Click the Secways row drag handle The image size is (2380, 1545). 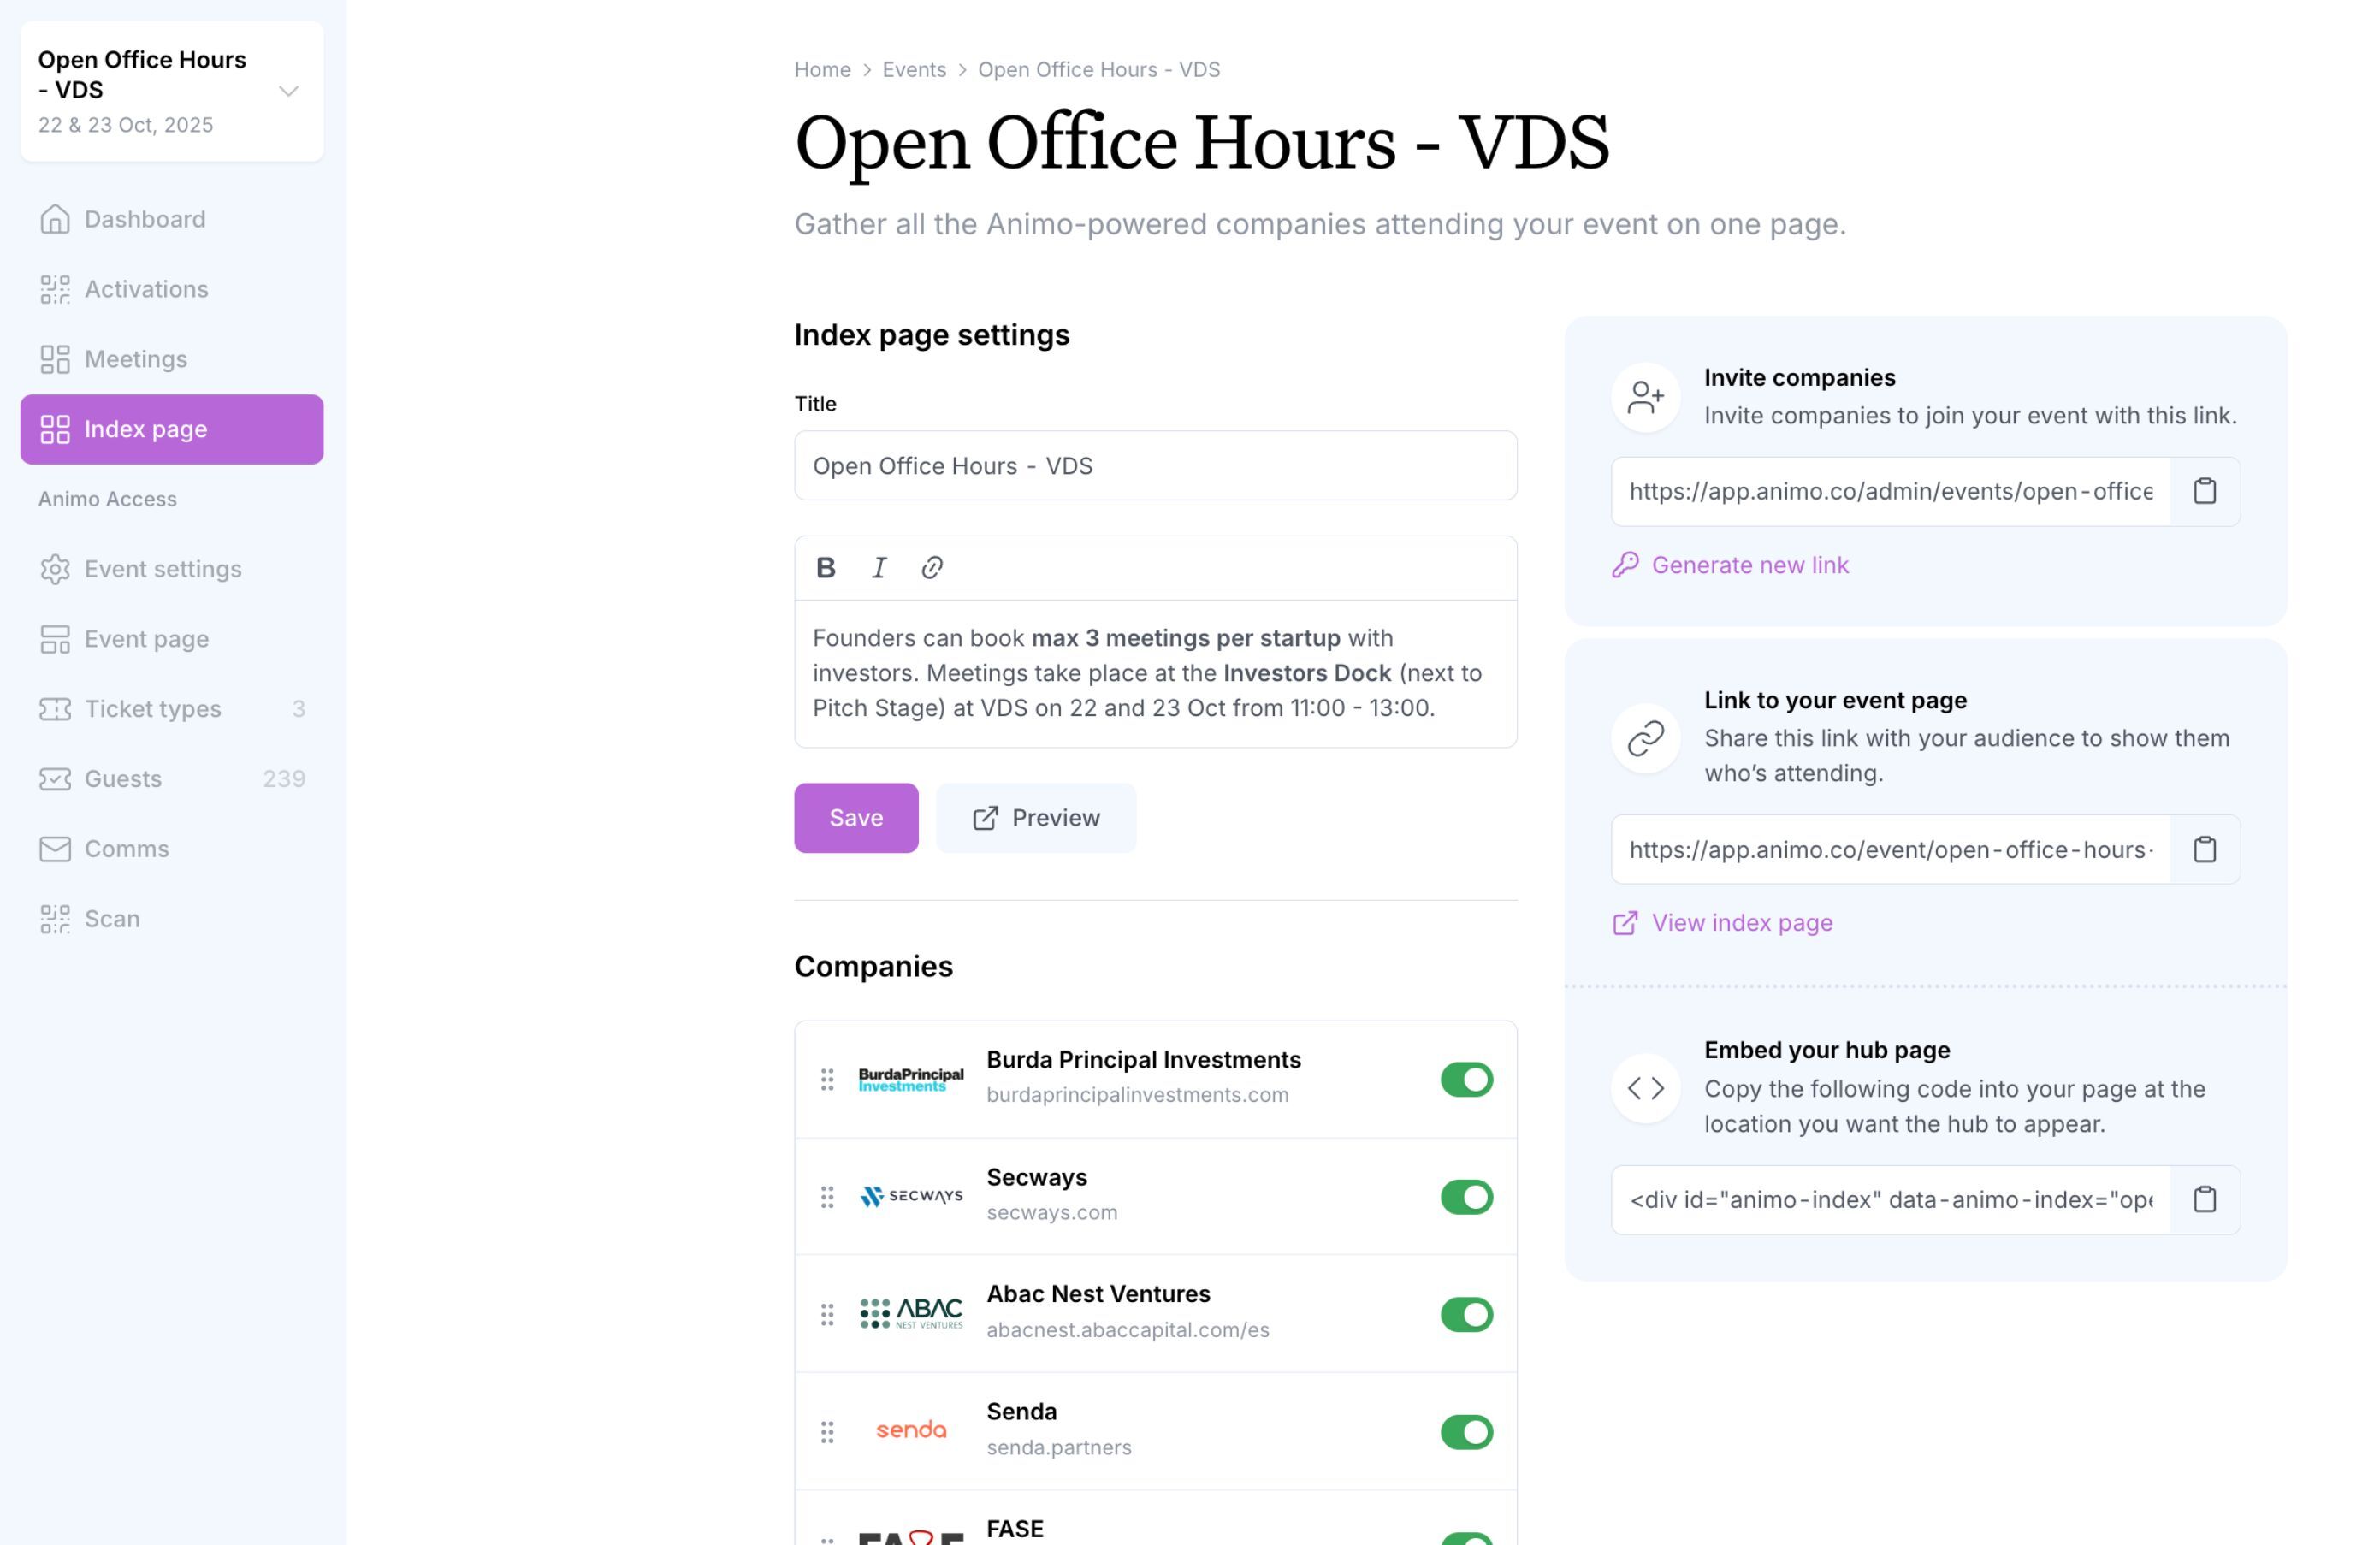click(x=827, y=1196)
